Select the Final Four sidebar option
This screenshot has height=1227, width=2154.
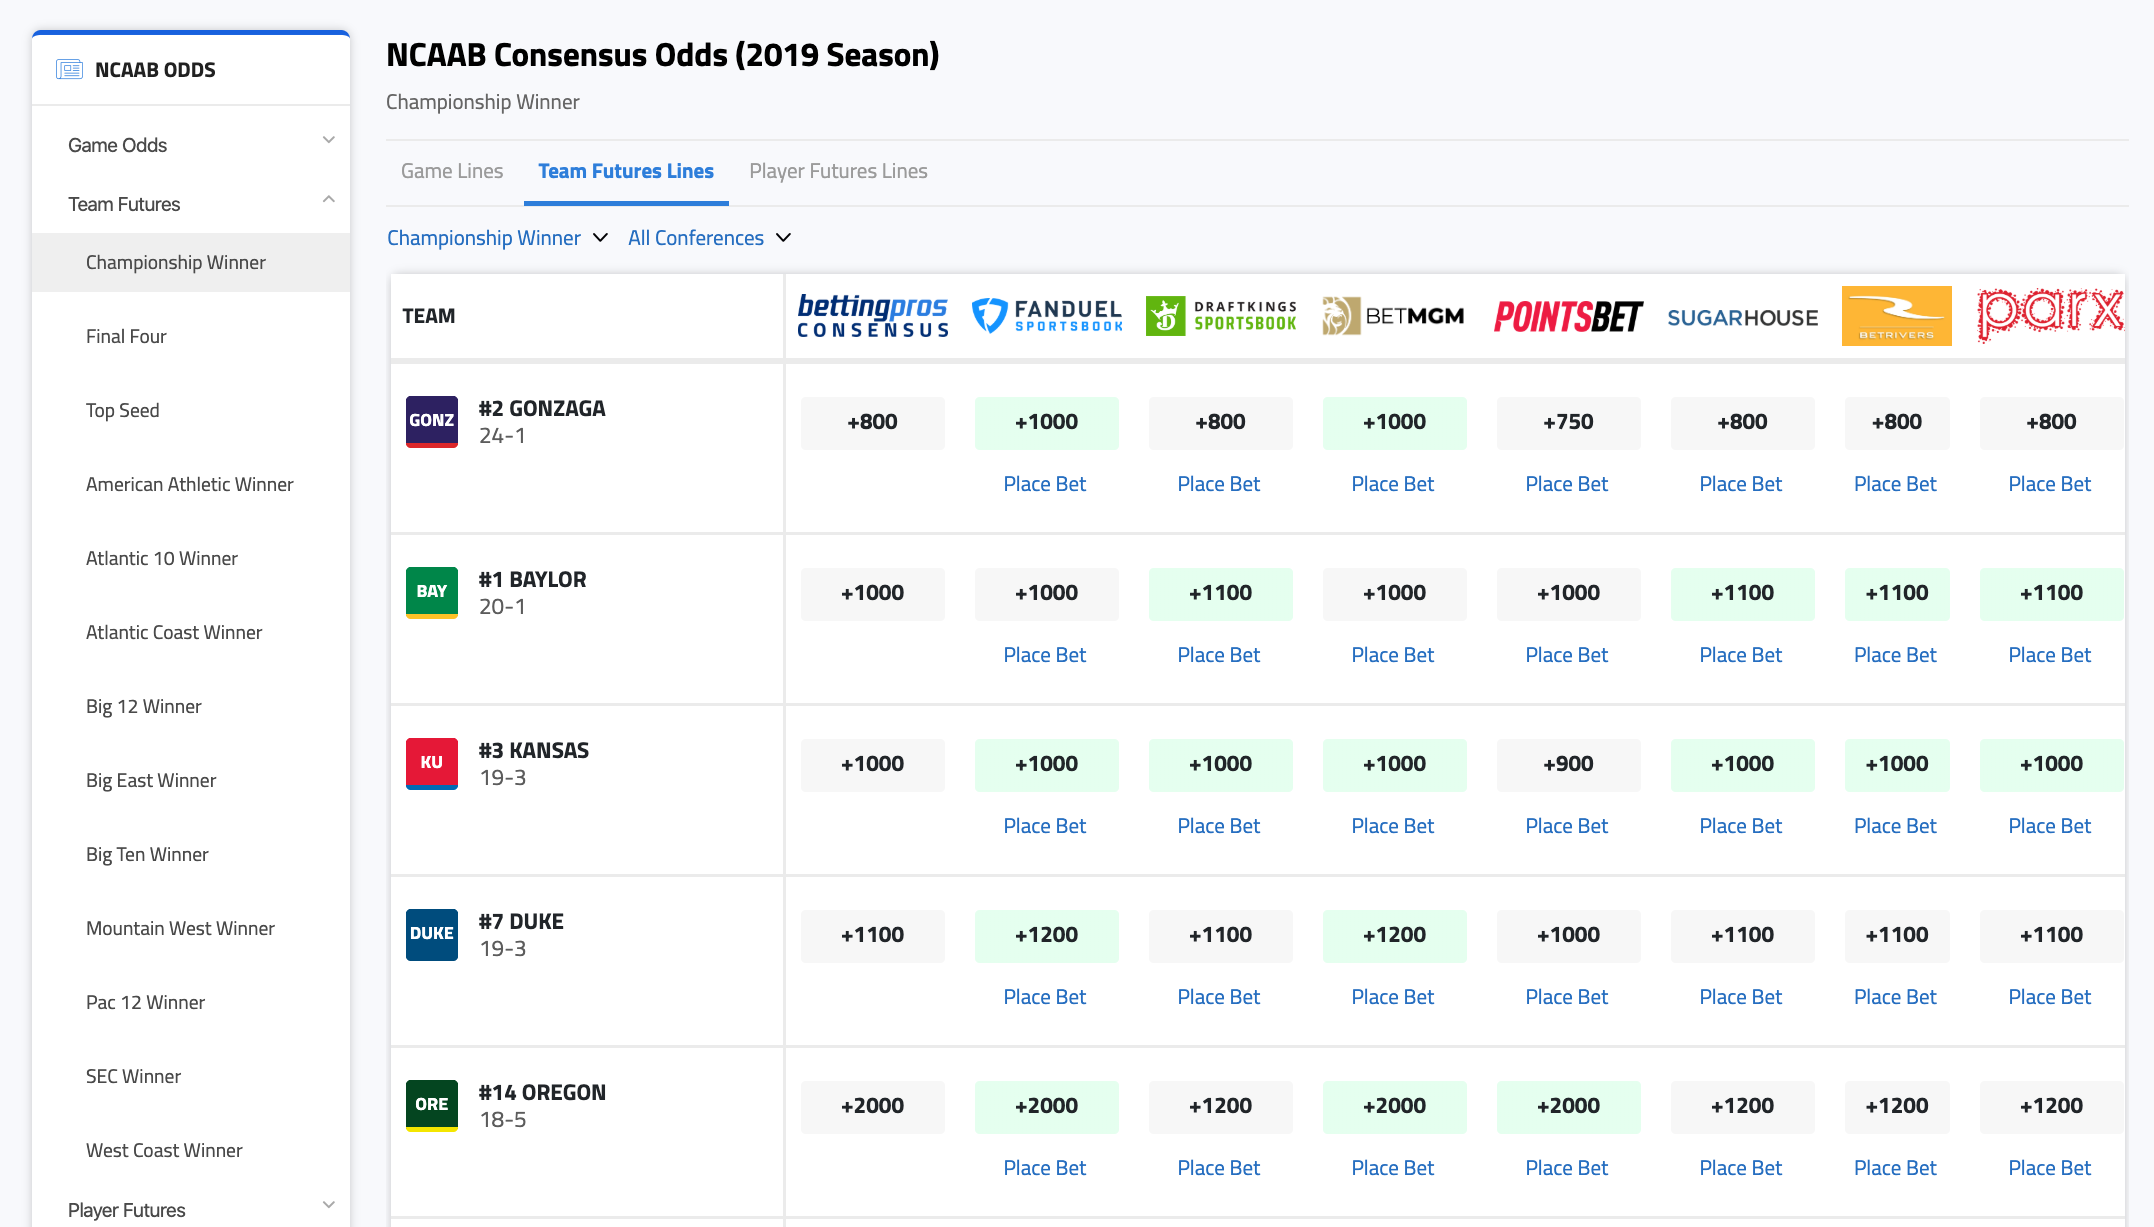click(126, 336)
